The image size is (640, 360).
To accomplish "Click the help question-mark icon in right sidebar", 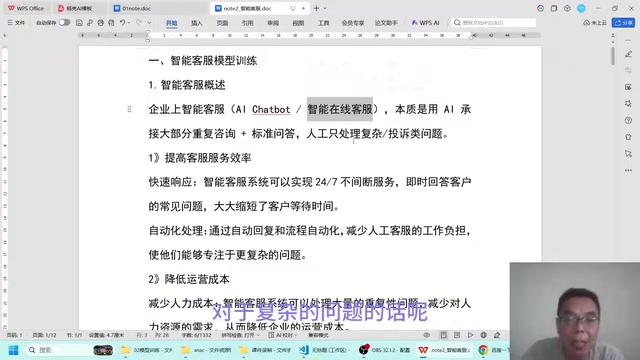I will [x=628, y=120].
